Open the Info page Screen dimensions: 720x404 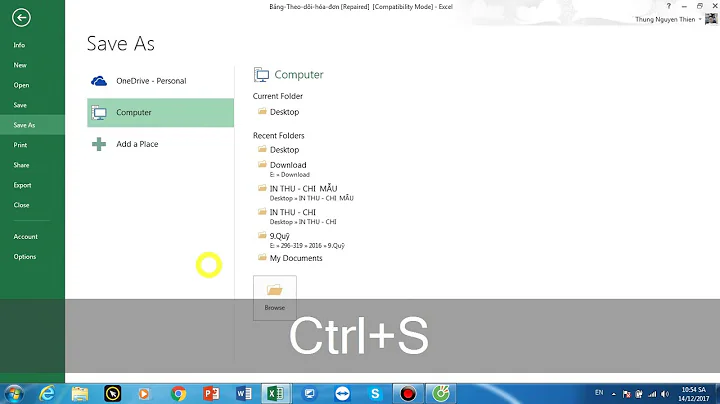click(19, 45)
